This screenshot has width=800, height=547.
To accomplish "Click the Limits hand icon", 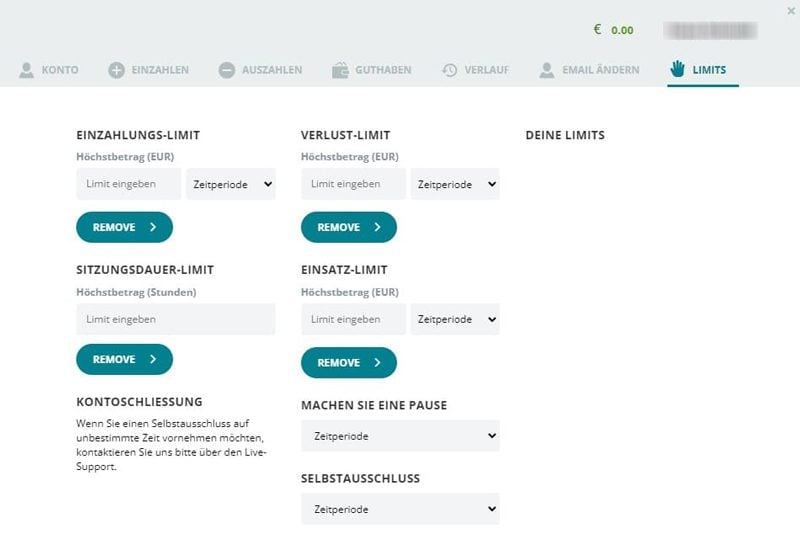I will pyautogui.click(x=678, y=69).
